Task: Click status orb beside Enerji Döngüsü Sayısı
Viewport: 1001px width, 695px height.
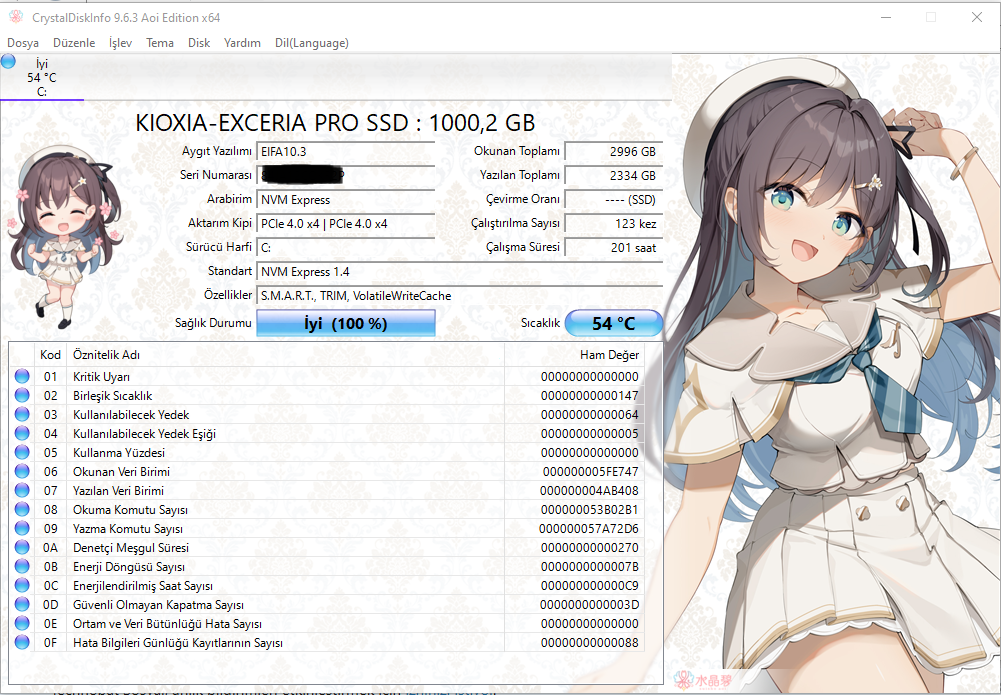Action: 23,567
